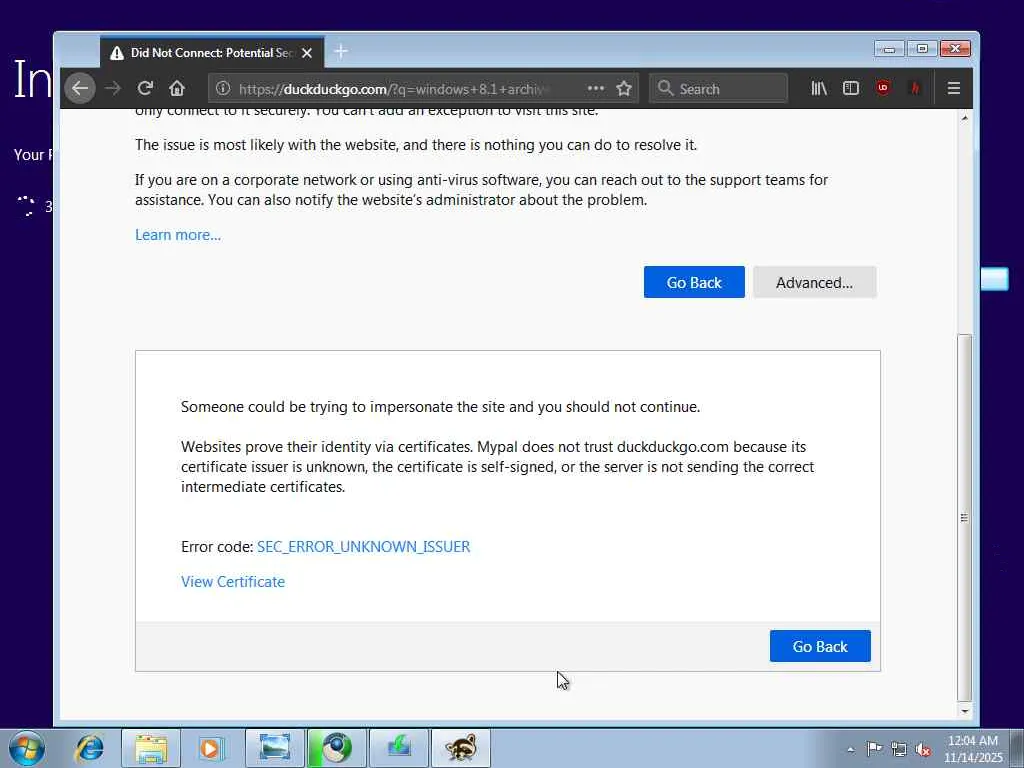Open the Library toolbar icon
1024x768 pixels.
[819, 88]
